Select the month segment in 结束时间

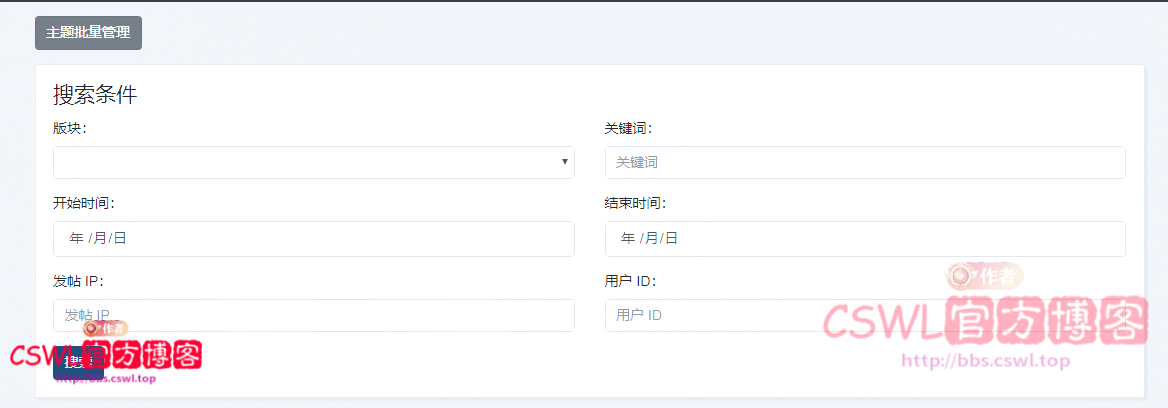point(651,239)
